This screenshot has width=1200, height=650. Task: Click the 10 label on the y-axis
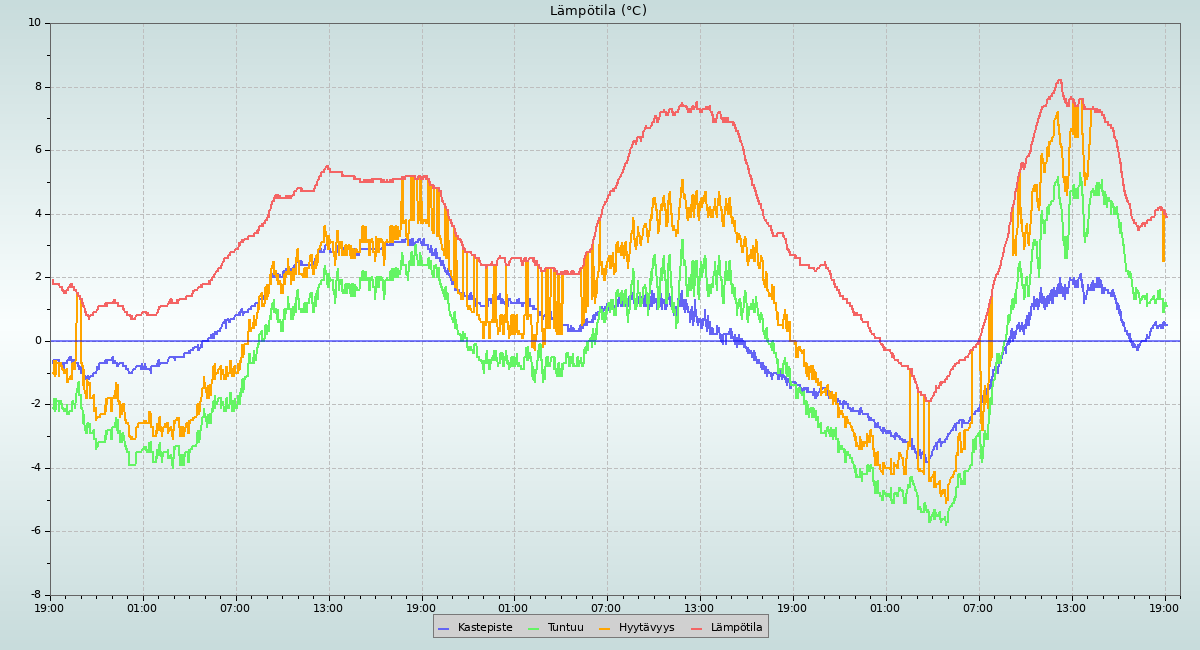point(35,23)
